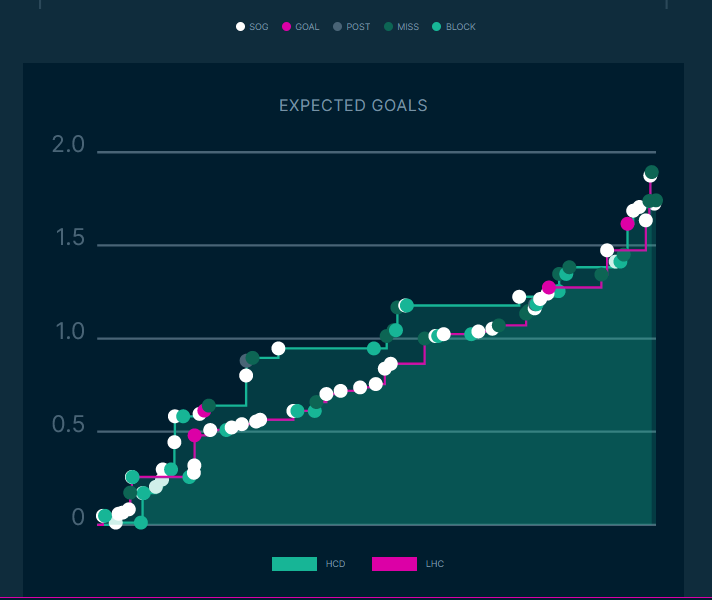712x600 pixels.
Task: Click the dark green MISS legend dot
Action: (387, 27)
